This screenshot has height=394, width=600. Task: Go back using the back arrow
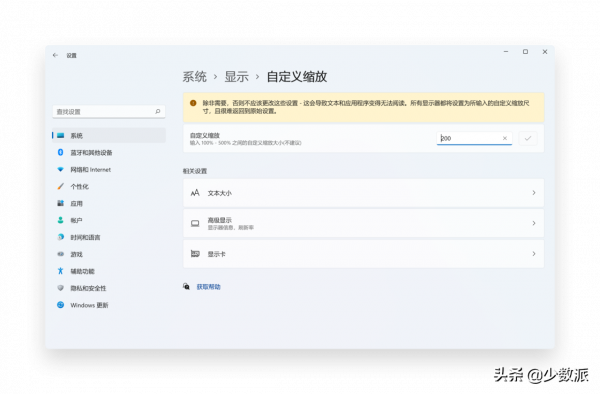[x=55, y=55]
